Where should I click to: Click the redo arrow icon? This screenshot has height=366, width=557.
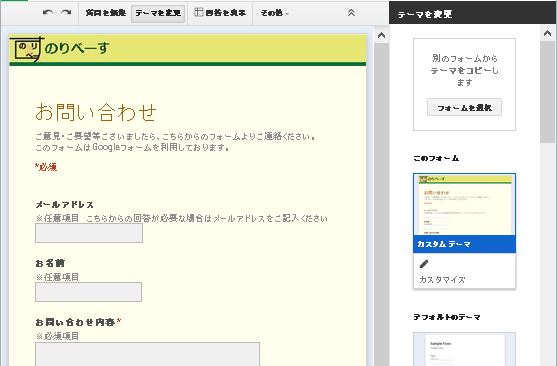(66, 12)
